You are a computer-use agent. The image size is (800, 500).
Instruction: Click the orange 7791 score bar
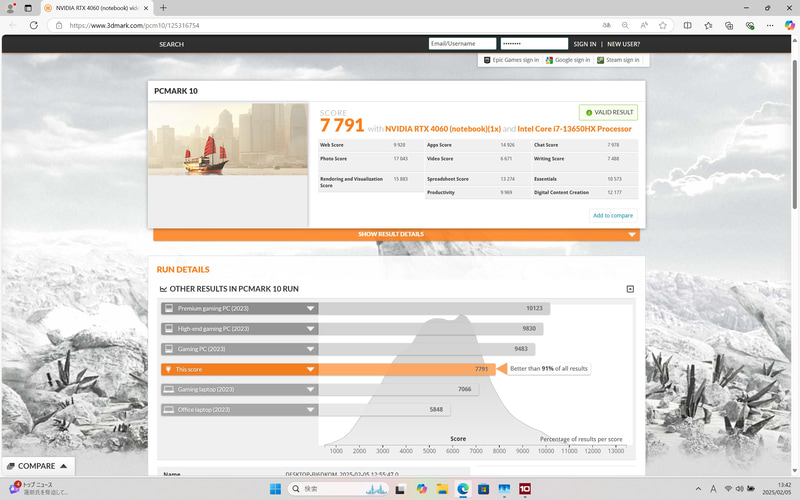pos(407,369)
